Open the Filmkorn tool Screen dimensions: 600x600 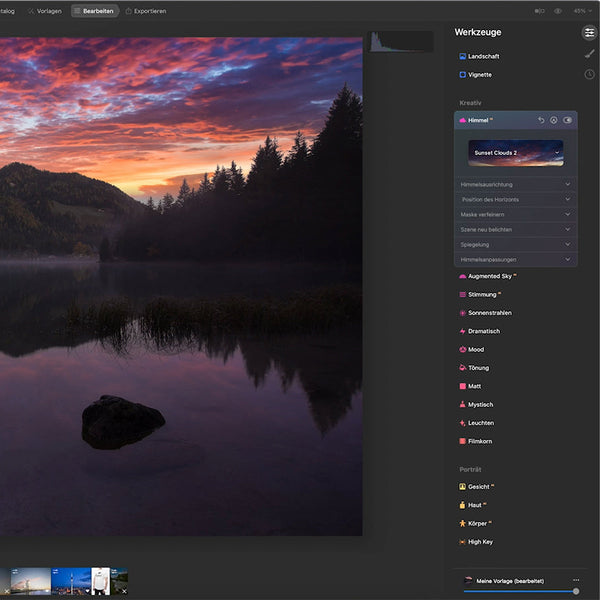click(480, 441)
